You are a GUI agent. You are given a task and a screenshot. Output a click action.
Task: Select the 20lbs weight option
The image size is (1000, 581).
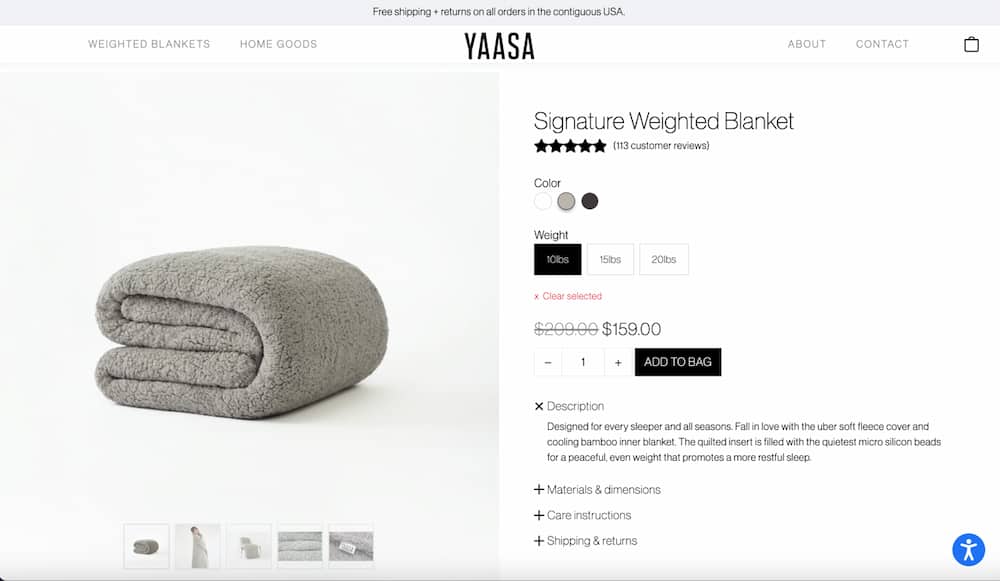(x=664, y=260)
